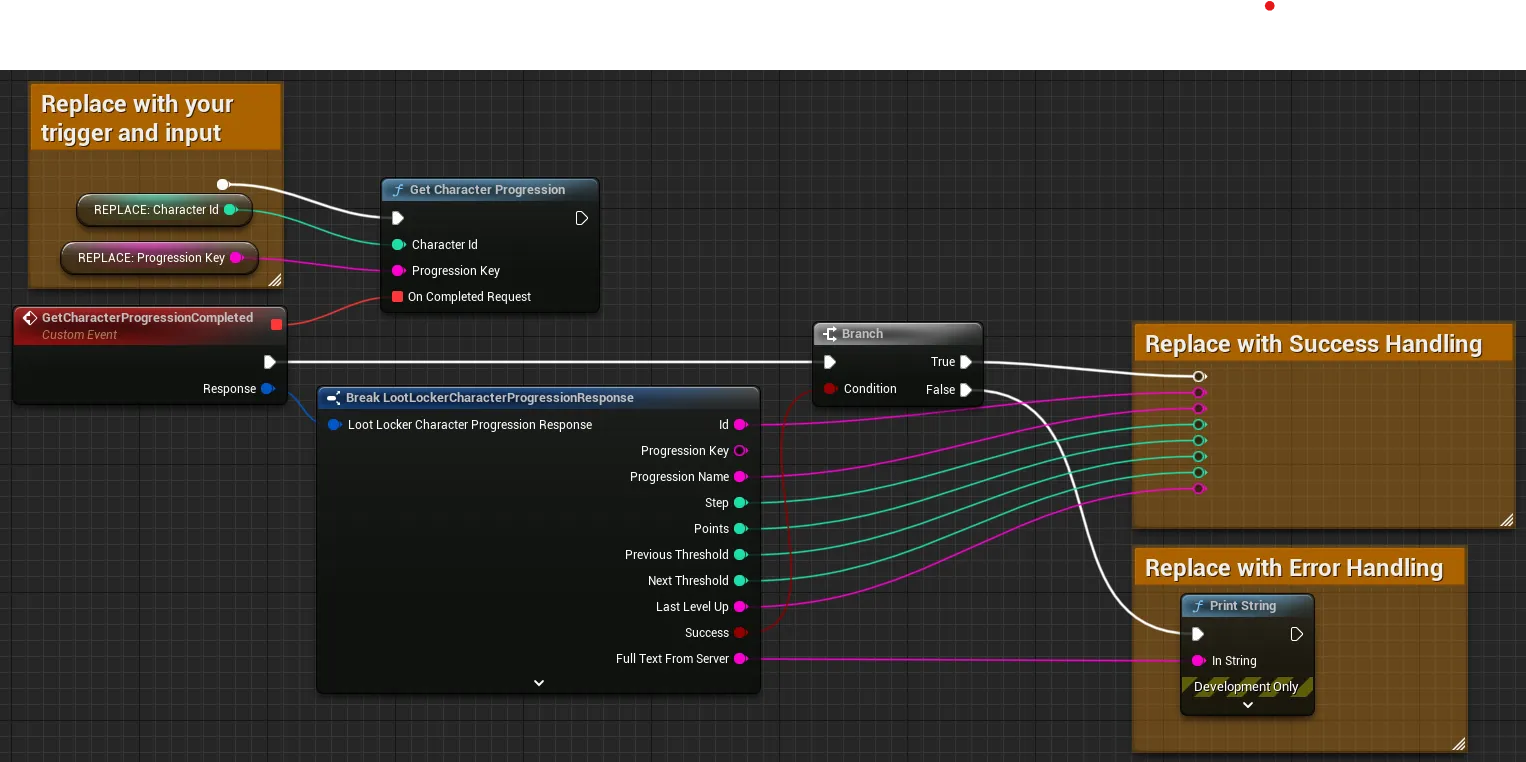Click the Next Threshold output pin
Screen dimensions: 1526x762
pyautogui.click(x=741, y=580)
